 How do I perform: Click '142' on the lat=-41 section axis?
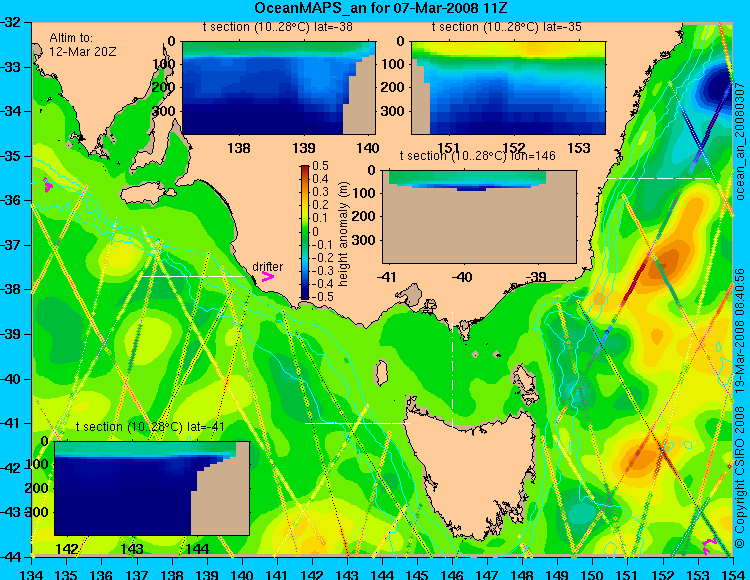click(67, 549)
